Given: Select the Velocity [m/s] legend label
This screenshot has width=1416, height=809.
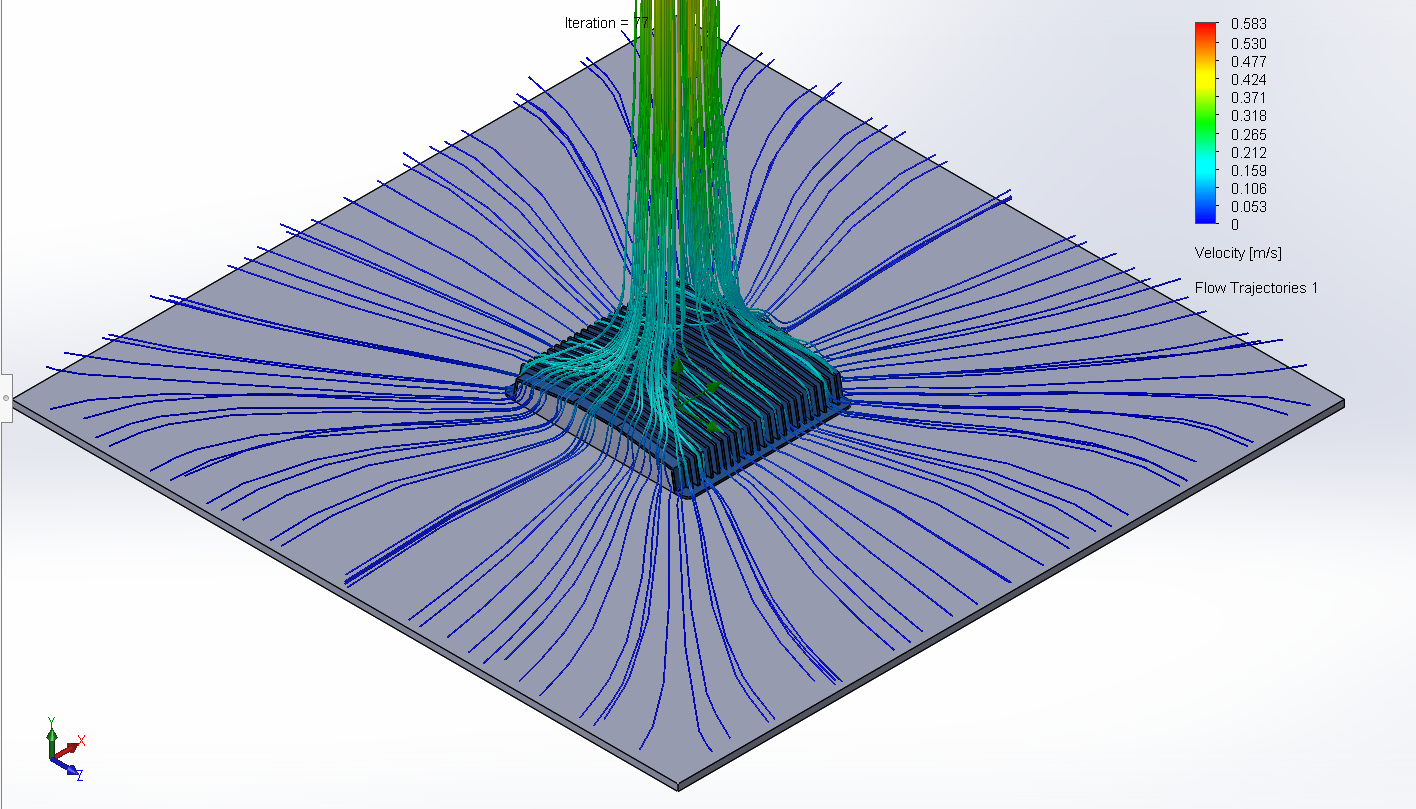Looking at the screenshot, I should pos(1240,253).
